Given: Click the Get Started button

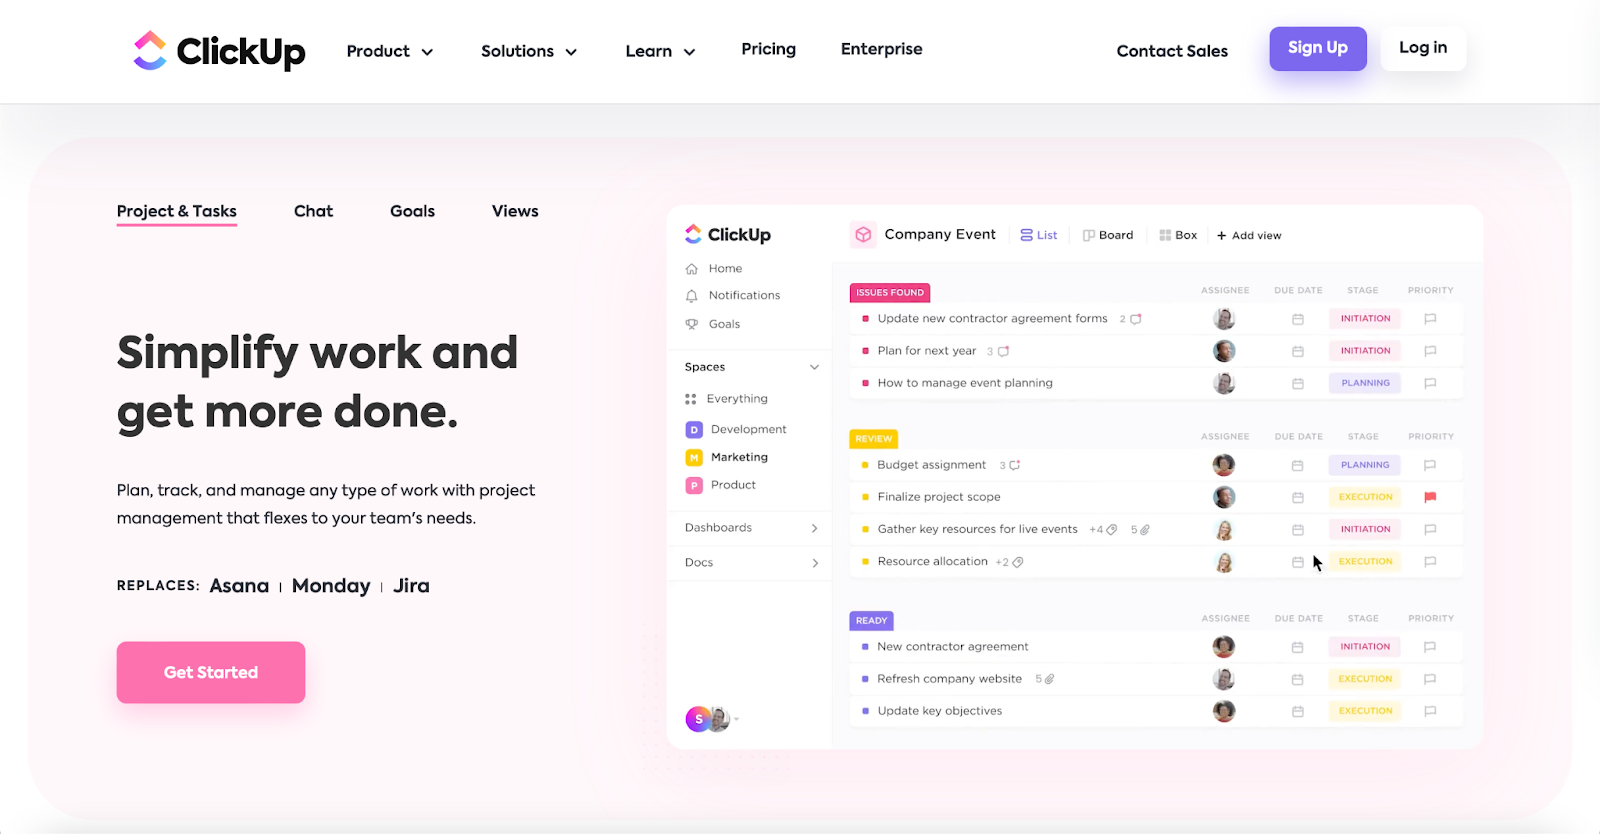Looking at the screenshot, I should [211, 672].
